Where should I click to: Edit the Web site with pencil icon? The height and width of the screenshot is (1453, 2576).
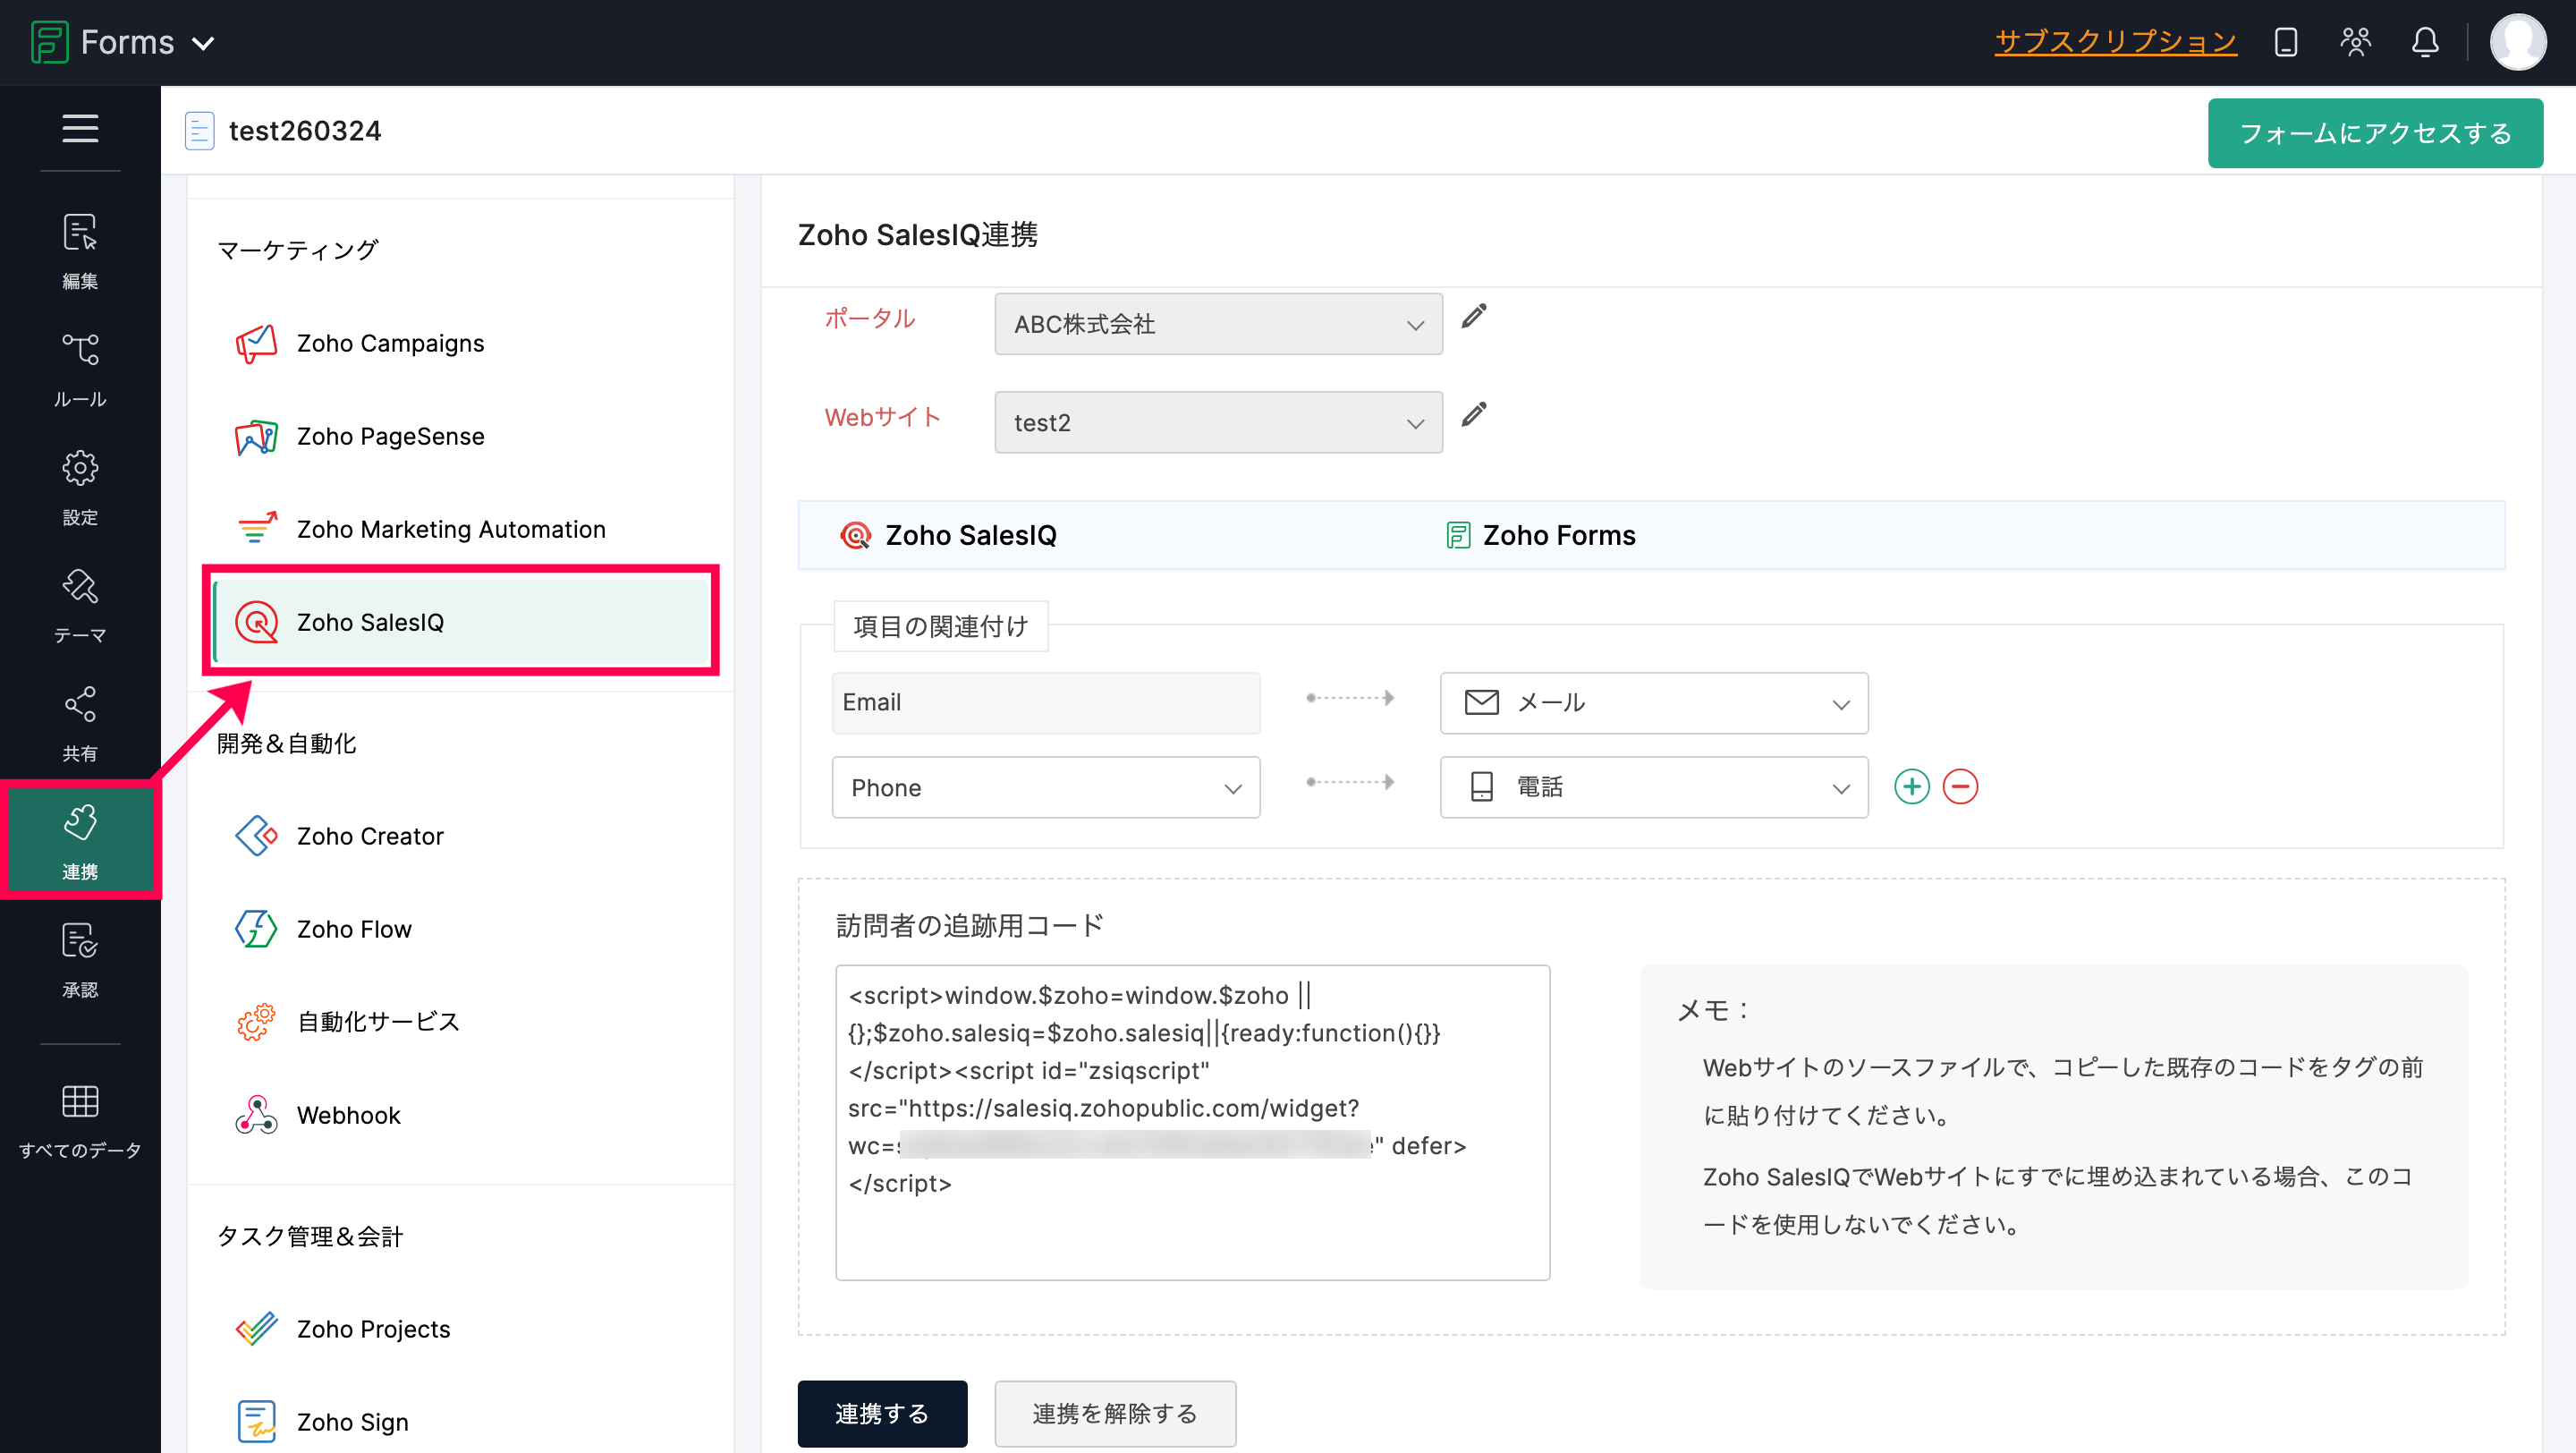[1474, 415]
